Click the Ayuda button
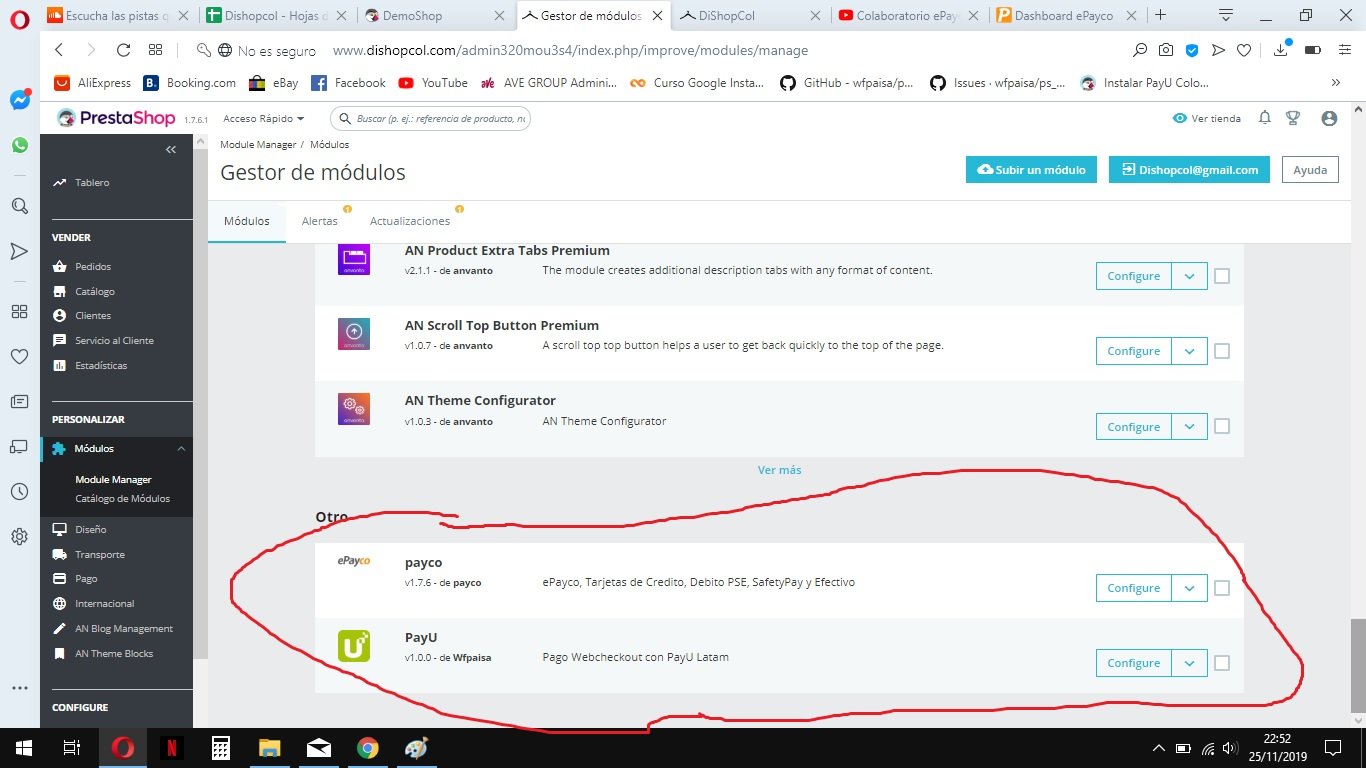 pos(1310,170)
